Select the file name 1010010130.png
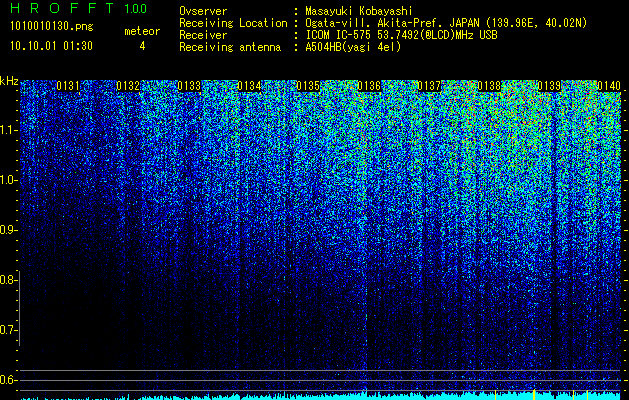Image resolution: width=629 pixels, height=400 pixels. coord(52,27)
